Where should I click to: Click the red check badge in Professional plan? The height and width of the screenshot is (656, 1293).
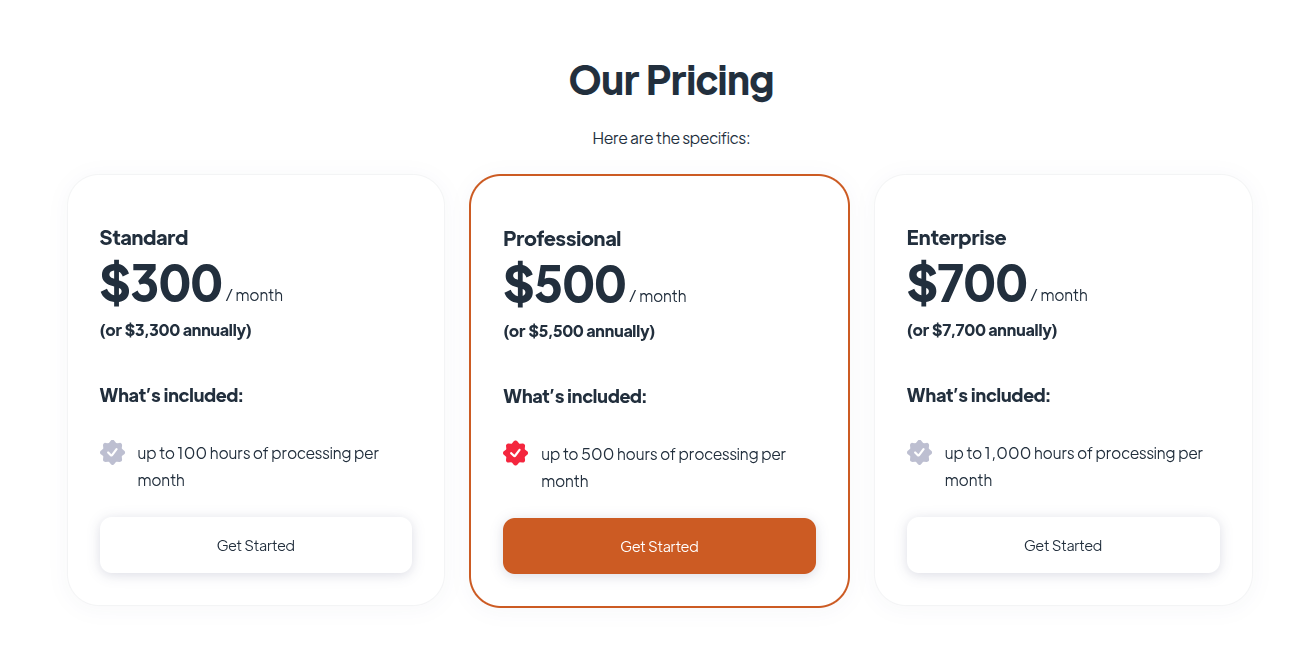point(515,454)
